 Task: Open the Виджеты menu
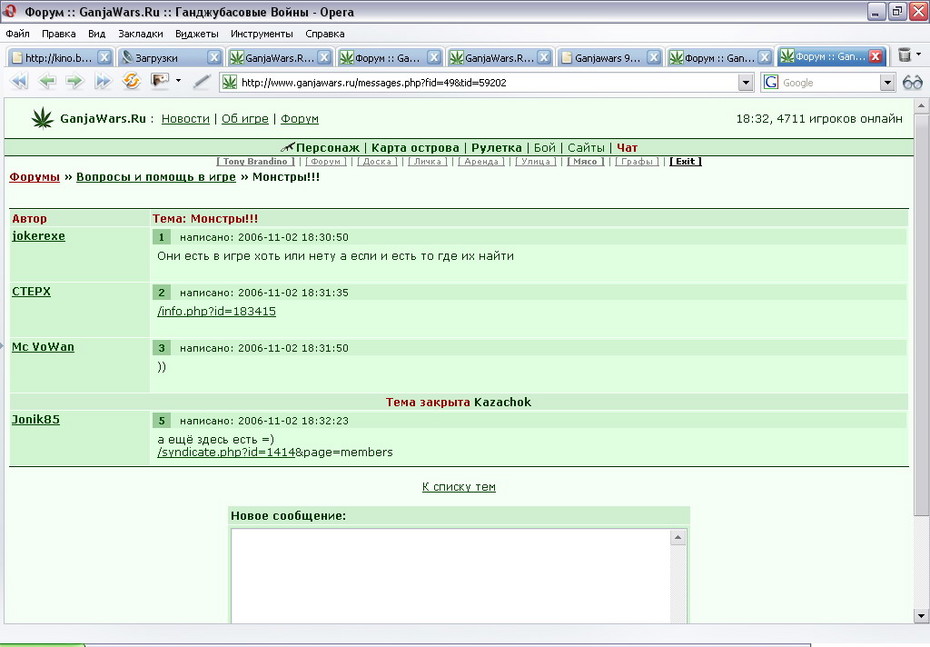click(x=197, y=34)
